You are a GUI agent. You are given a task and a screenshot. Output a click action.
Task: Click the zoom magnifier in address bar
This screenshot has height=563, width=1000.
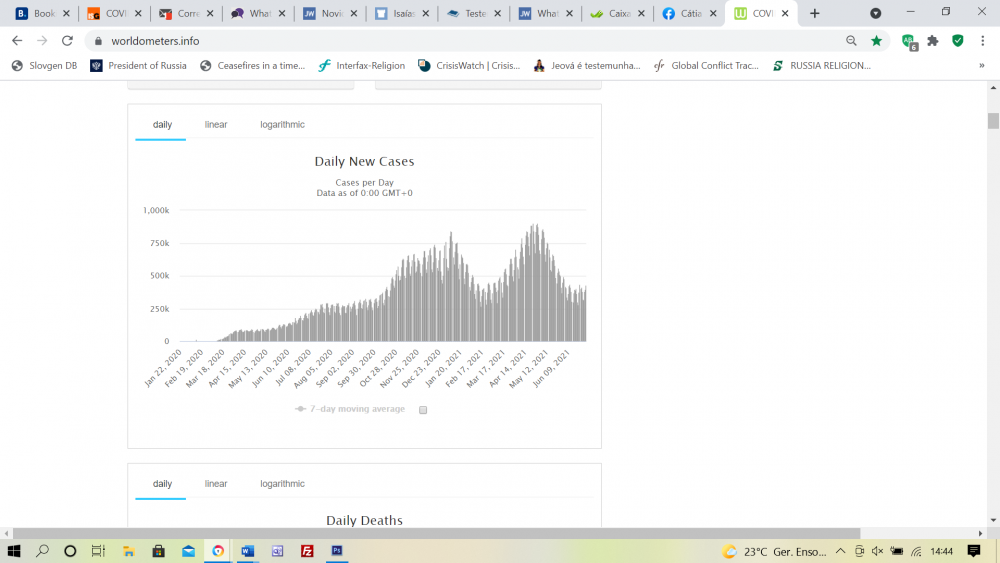click(x=851, y=41)
